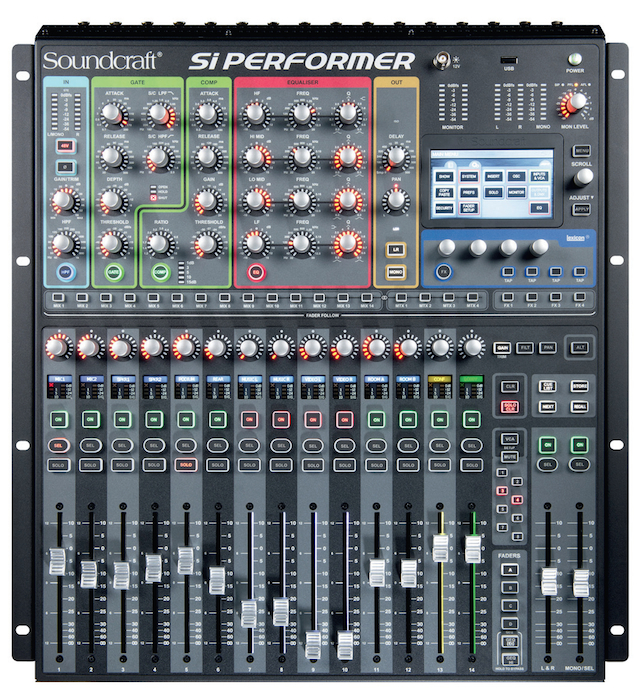Push SEL above the MONO/SEL master fader
This screenshot has width=640, height=692.
pos(579,464)
